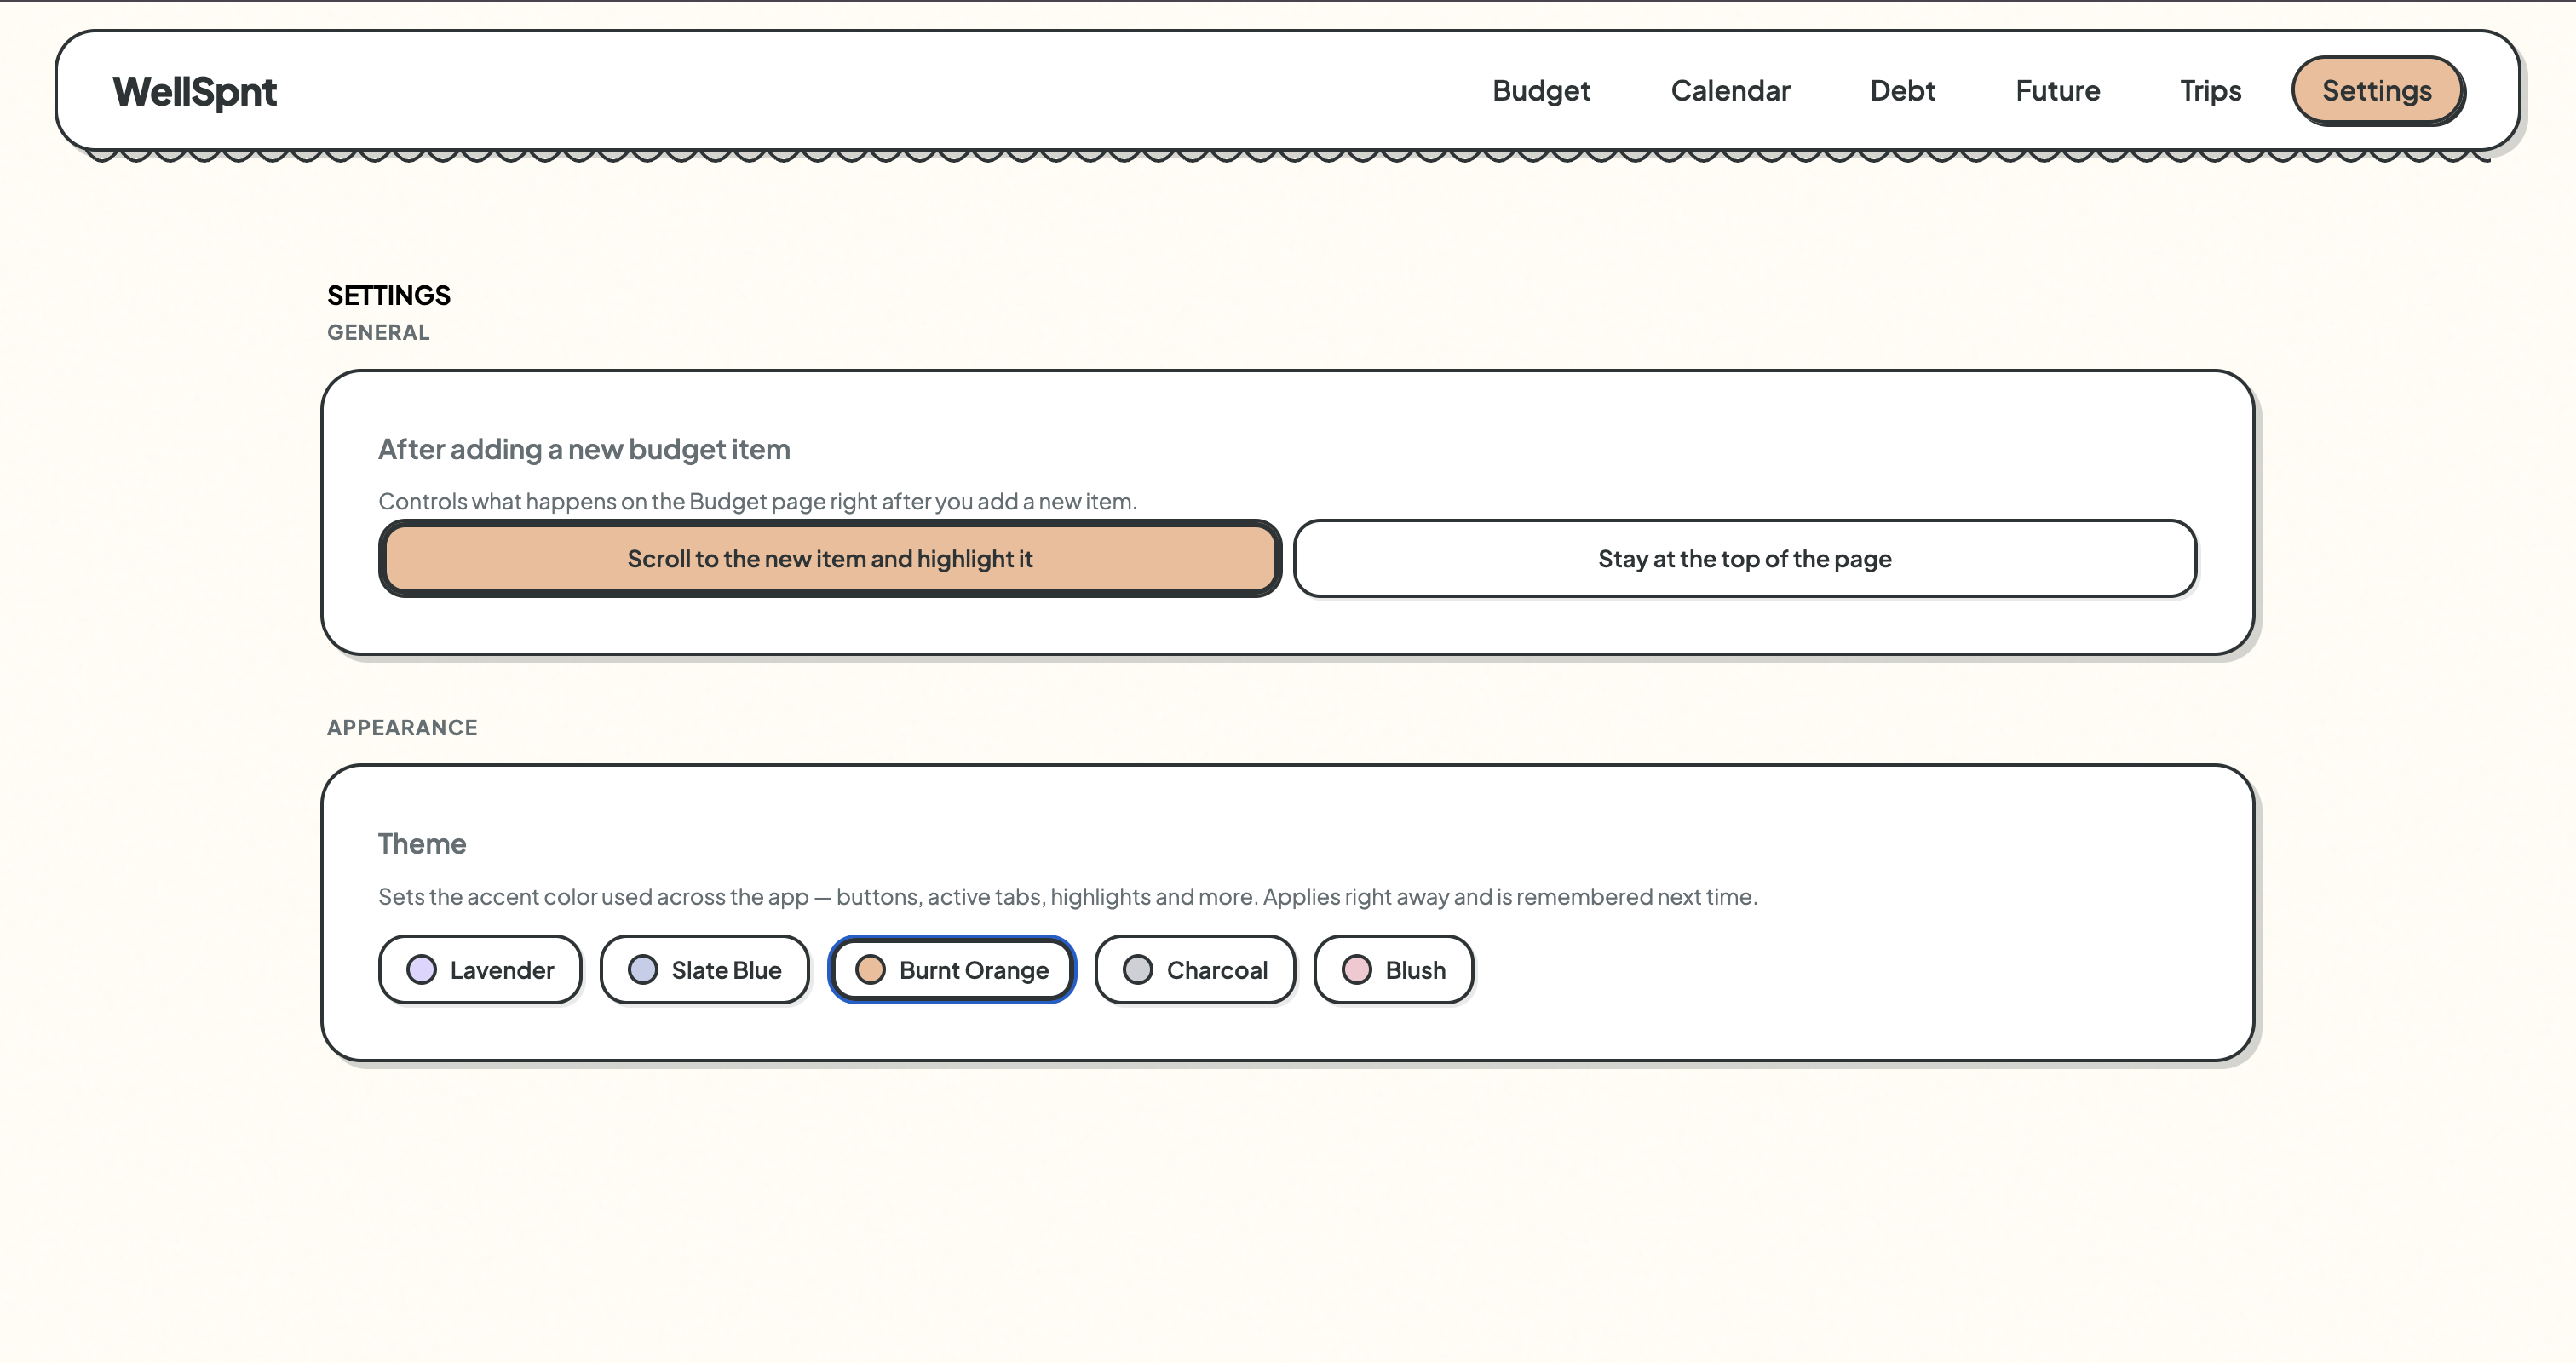Image resolution: width=2576 pixels, height=1363 pixels.
Task: Click the 'Sets the accent color' description
Action: 1067,896
